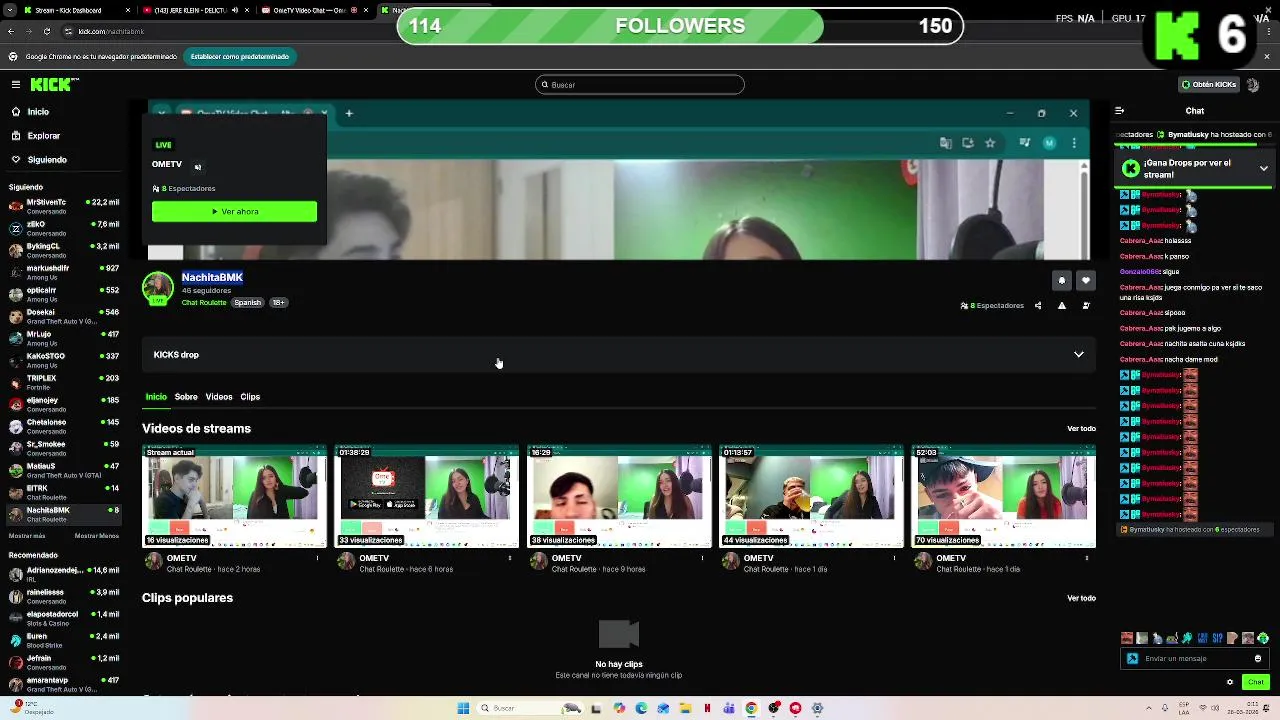The height and width of the screenshot is (720, 1280).
Task: Insert the green frog emote
Action: click(1263, 638)
